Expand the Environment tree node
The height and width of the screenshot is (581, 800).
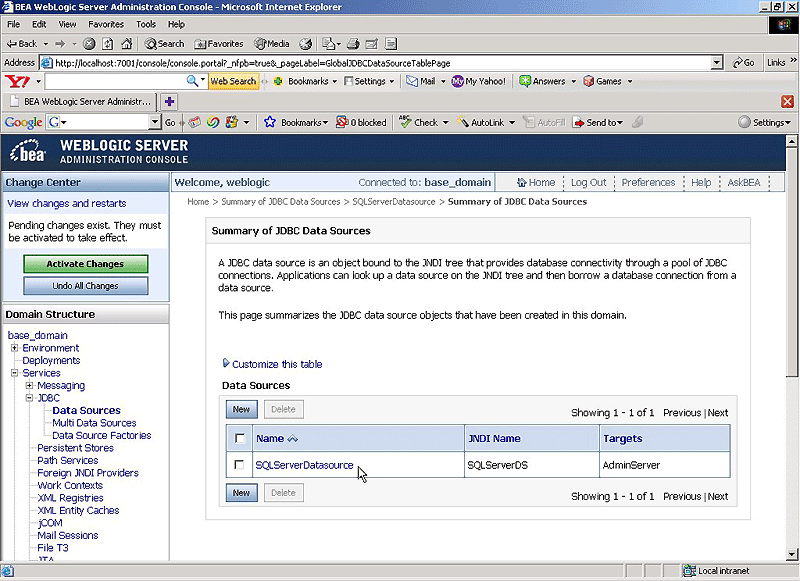pos(15,348)
